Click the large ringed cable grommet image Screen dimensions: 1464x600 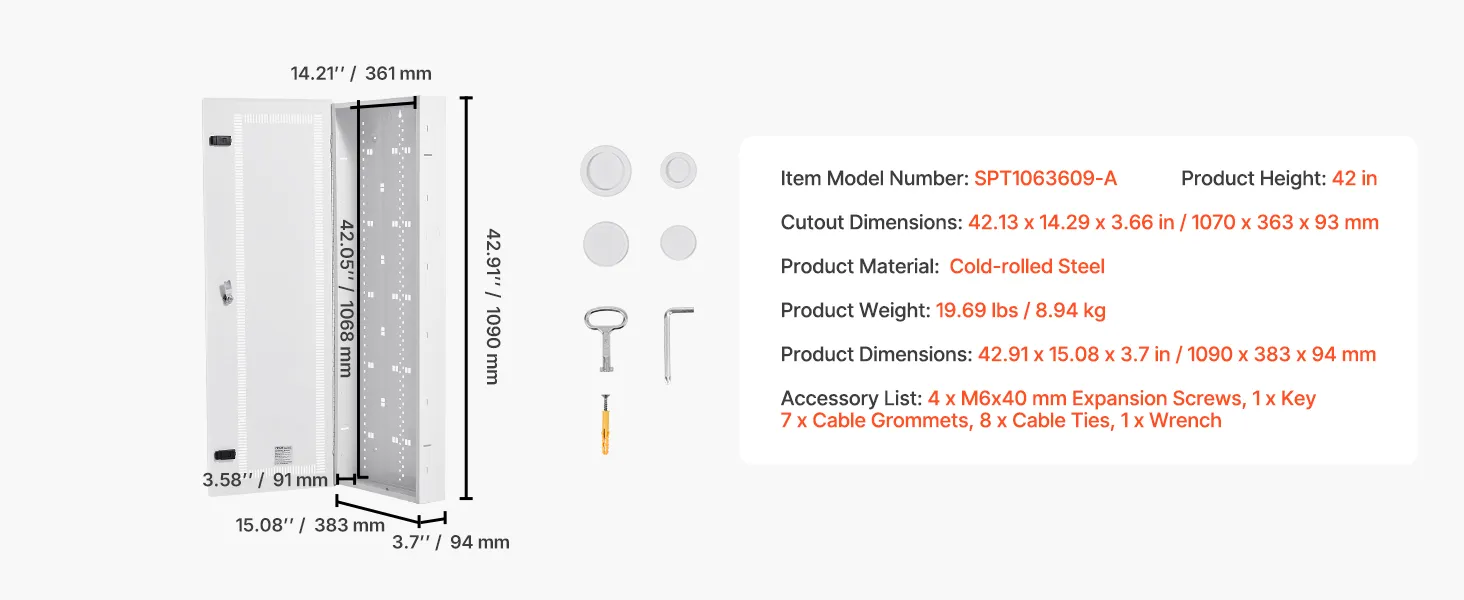click(x=605, y=170)
